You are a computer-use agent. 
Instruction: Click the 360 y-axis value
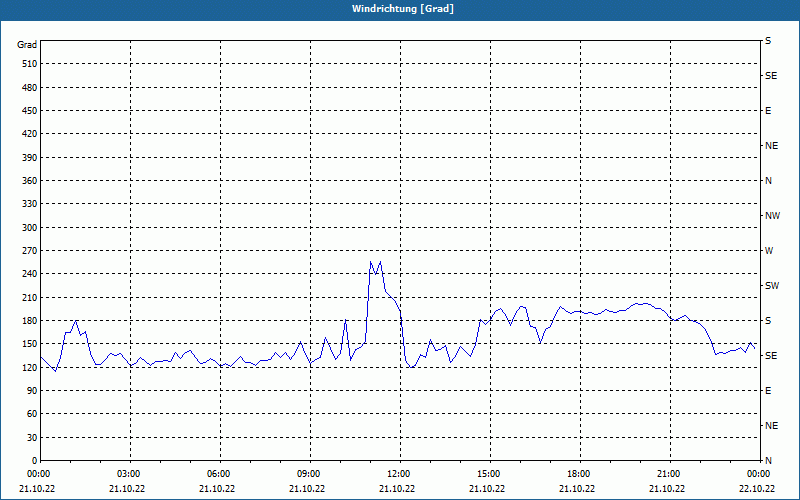30,181
